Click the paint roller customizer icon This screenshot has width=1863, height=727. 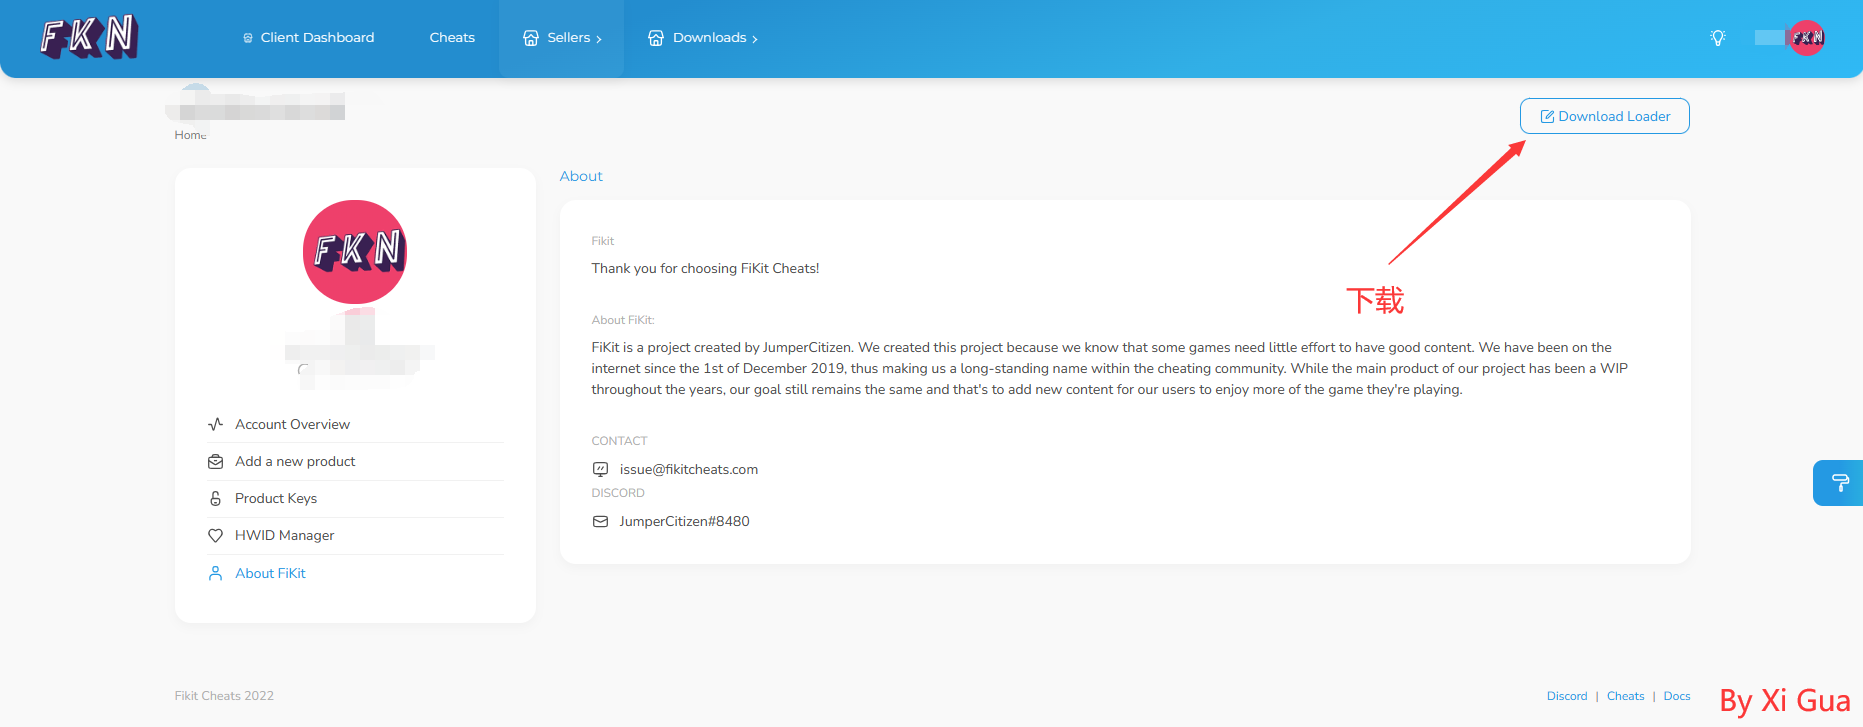[x=1839, y=483]
